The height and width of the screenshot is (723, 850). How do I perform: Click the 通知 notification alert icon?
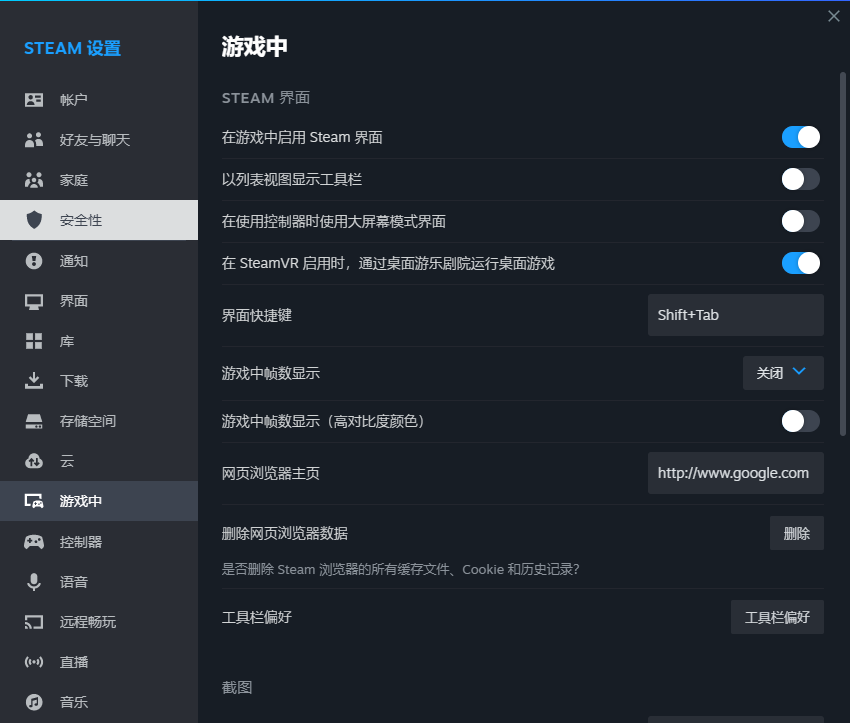coord(34,261)
